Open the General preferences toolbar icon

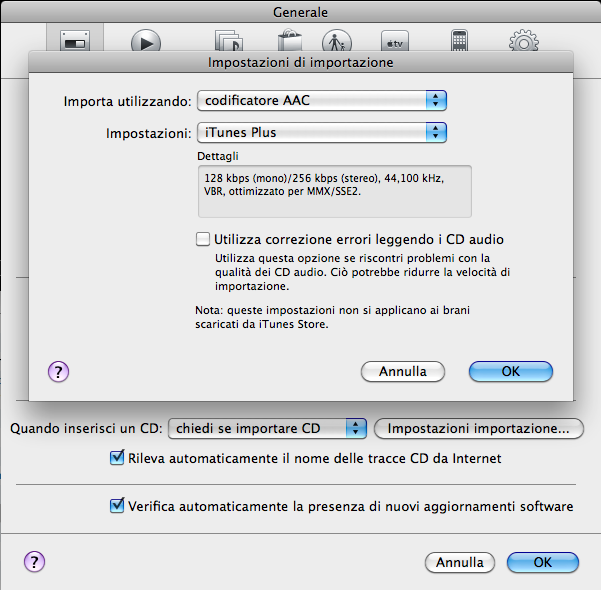[75, 40]
